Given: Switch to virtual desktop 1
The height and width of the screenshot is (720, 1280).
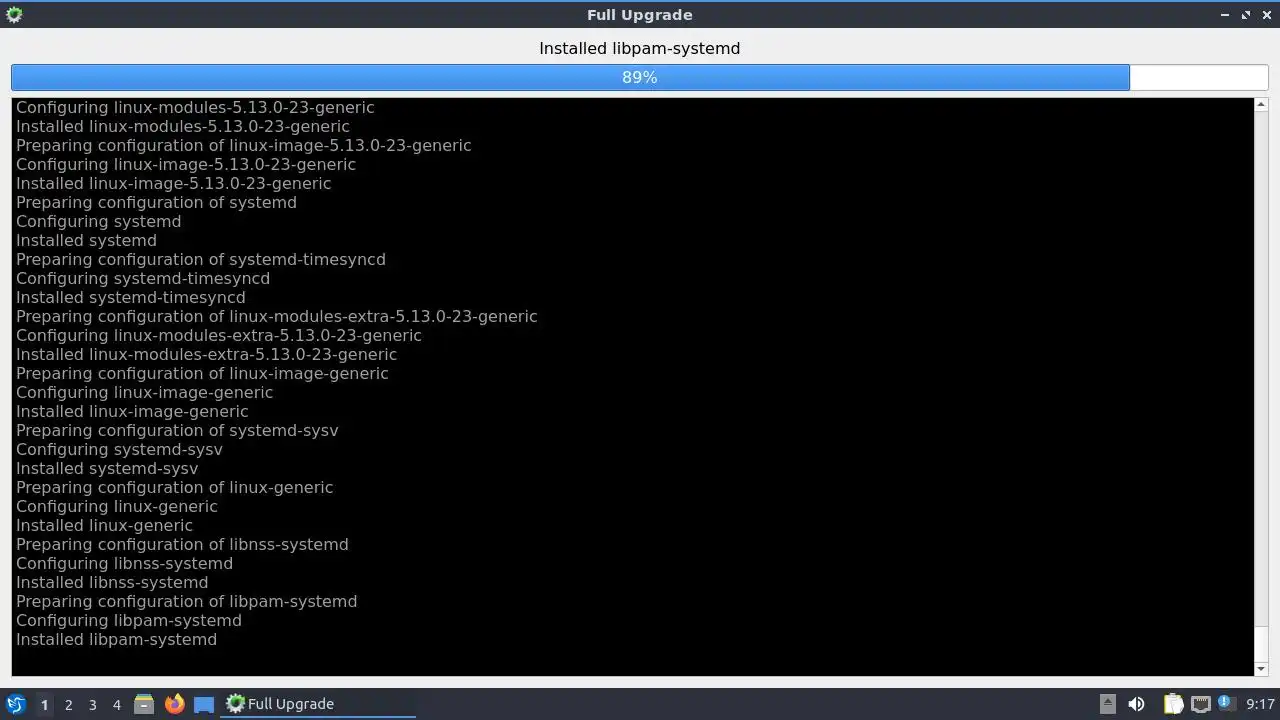Looking at the screenshot, I should (44, 704).
